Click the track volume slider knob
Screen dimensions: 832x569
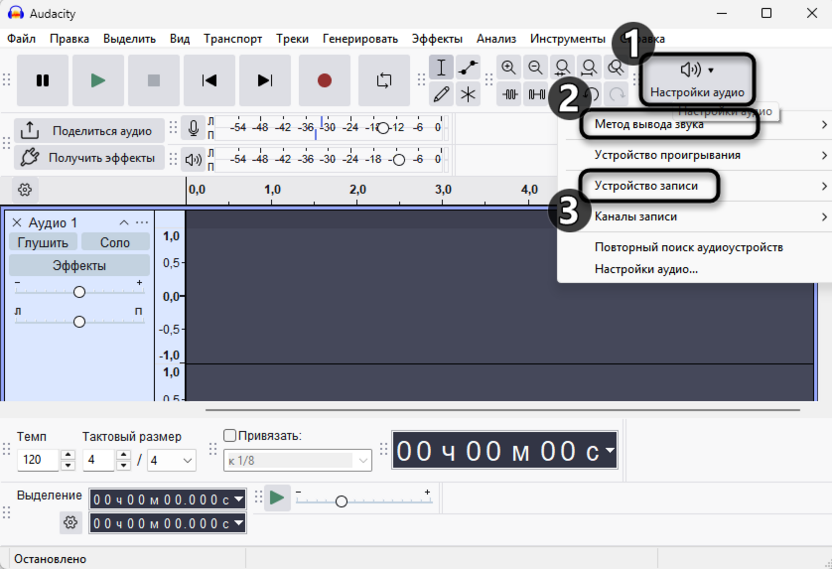click(79, 292)
